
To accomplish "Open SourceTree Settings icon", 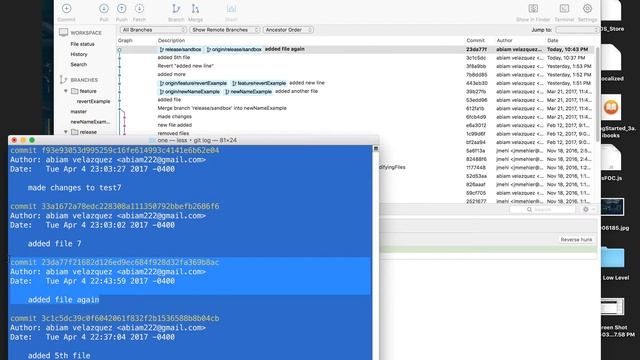I will coord(587,9).
